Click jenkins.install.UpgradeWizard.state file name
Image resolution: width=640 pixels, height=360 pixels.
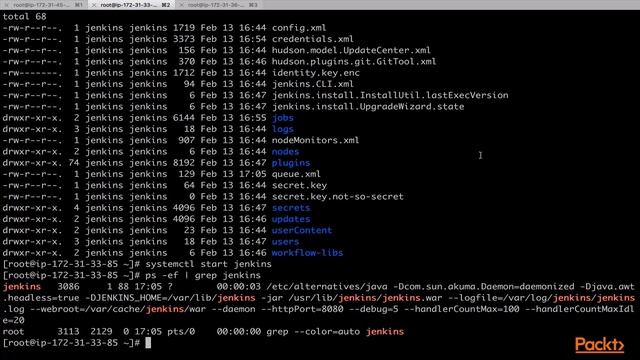pyautogui.click(x=368, y=107)
